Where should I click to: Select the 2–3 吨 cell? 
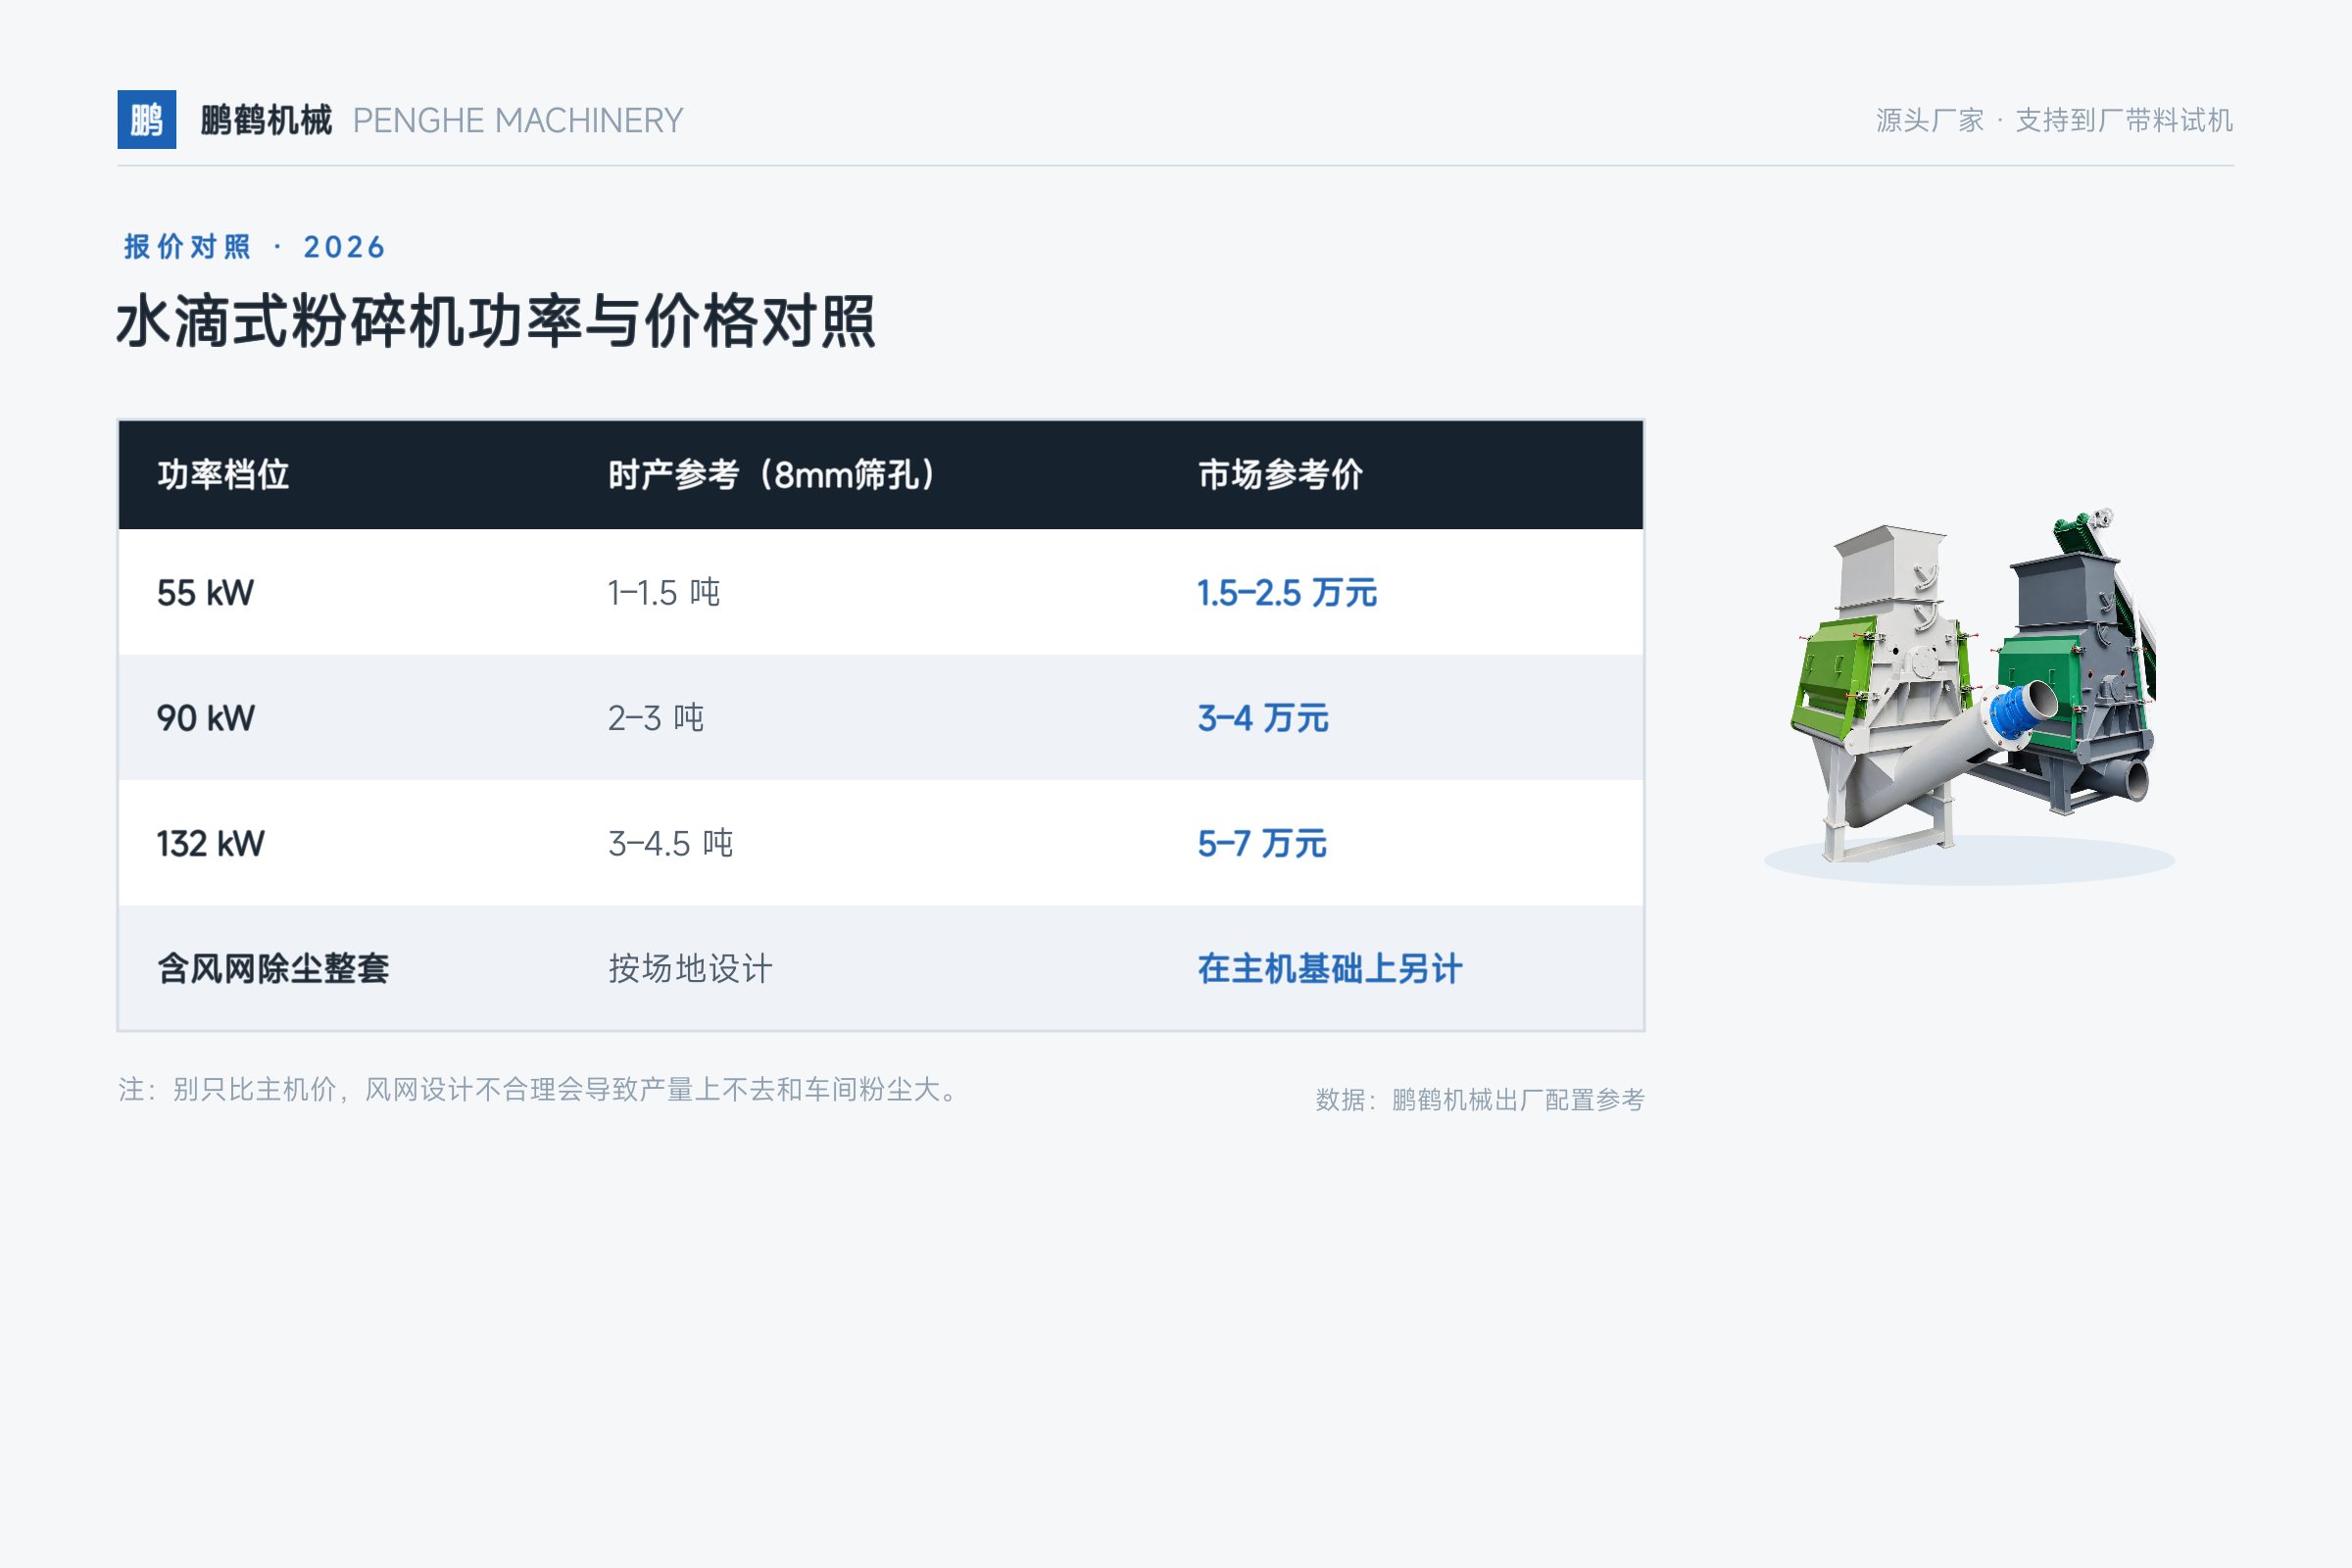[x=656, y=718]
